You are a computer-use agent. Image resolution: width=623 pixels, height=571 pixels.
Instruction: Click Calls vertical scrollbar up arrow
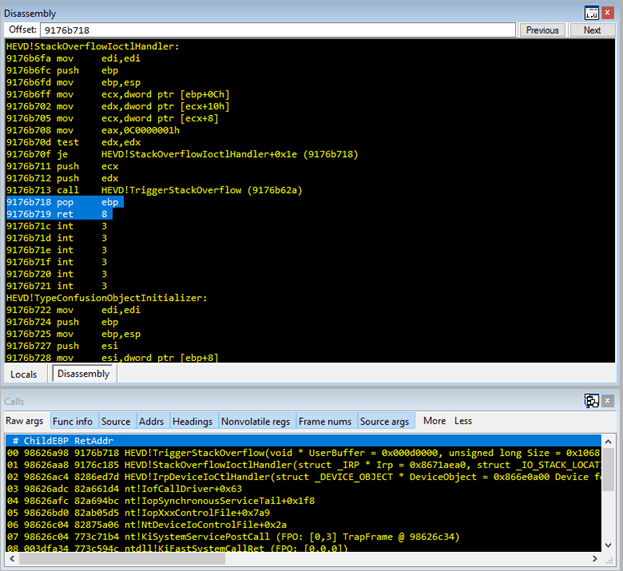coord(608,441)
